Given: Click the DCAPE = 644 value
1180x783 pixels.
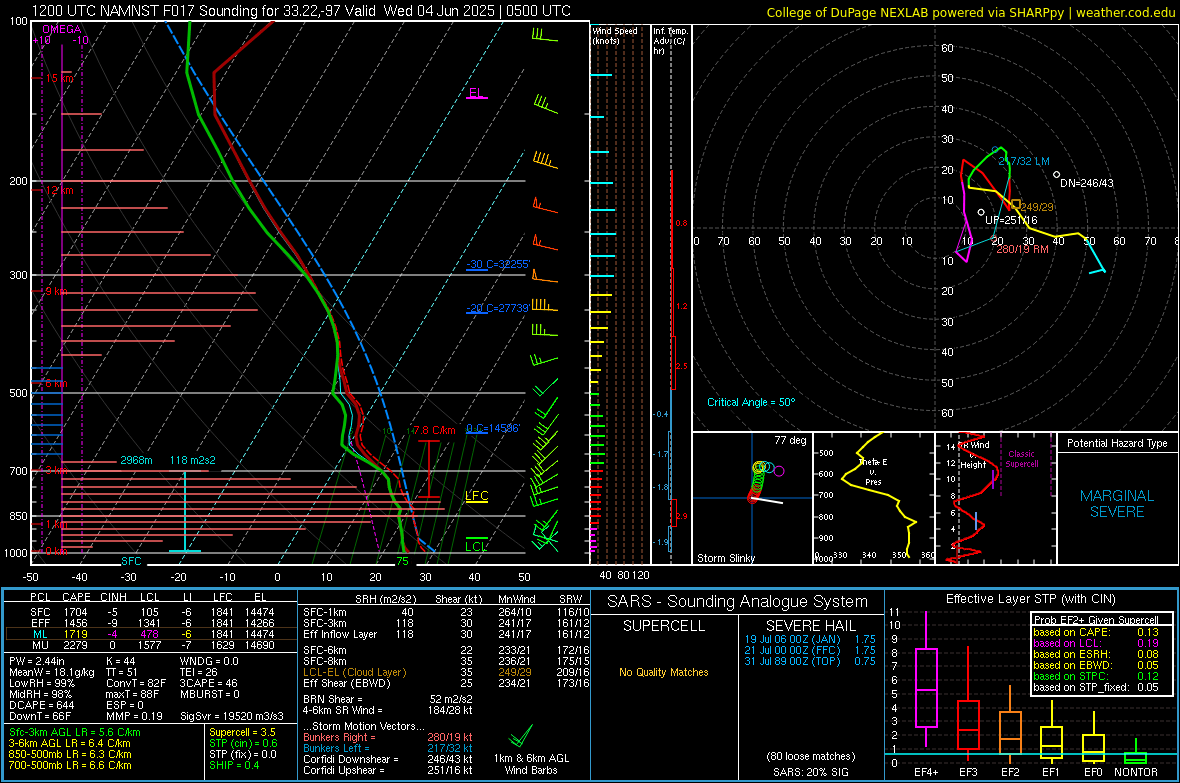Looking at the screenshot, I should tap(41, 705).
